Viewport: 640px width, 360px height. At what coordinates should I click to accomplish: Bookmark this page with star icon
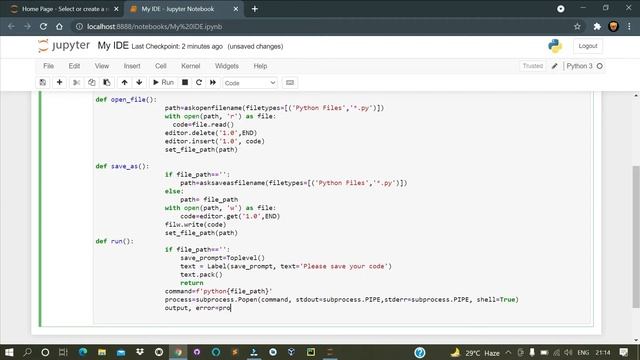(577, 27)
